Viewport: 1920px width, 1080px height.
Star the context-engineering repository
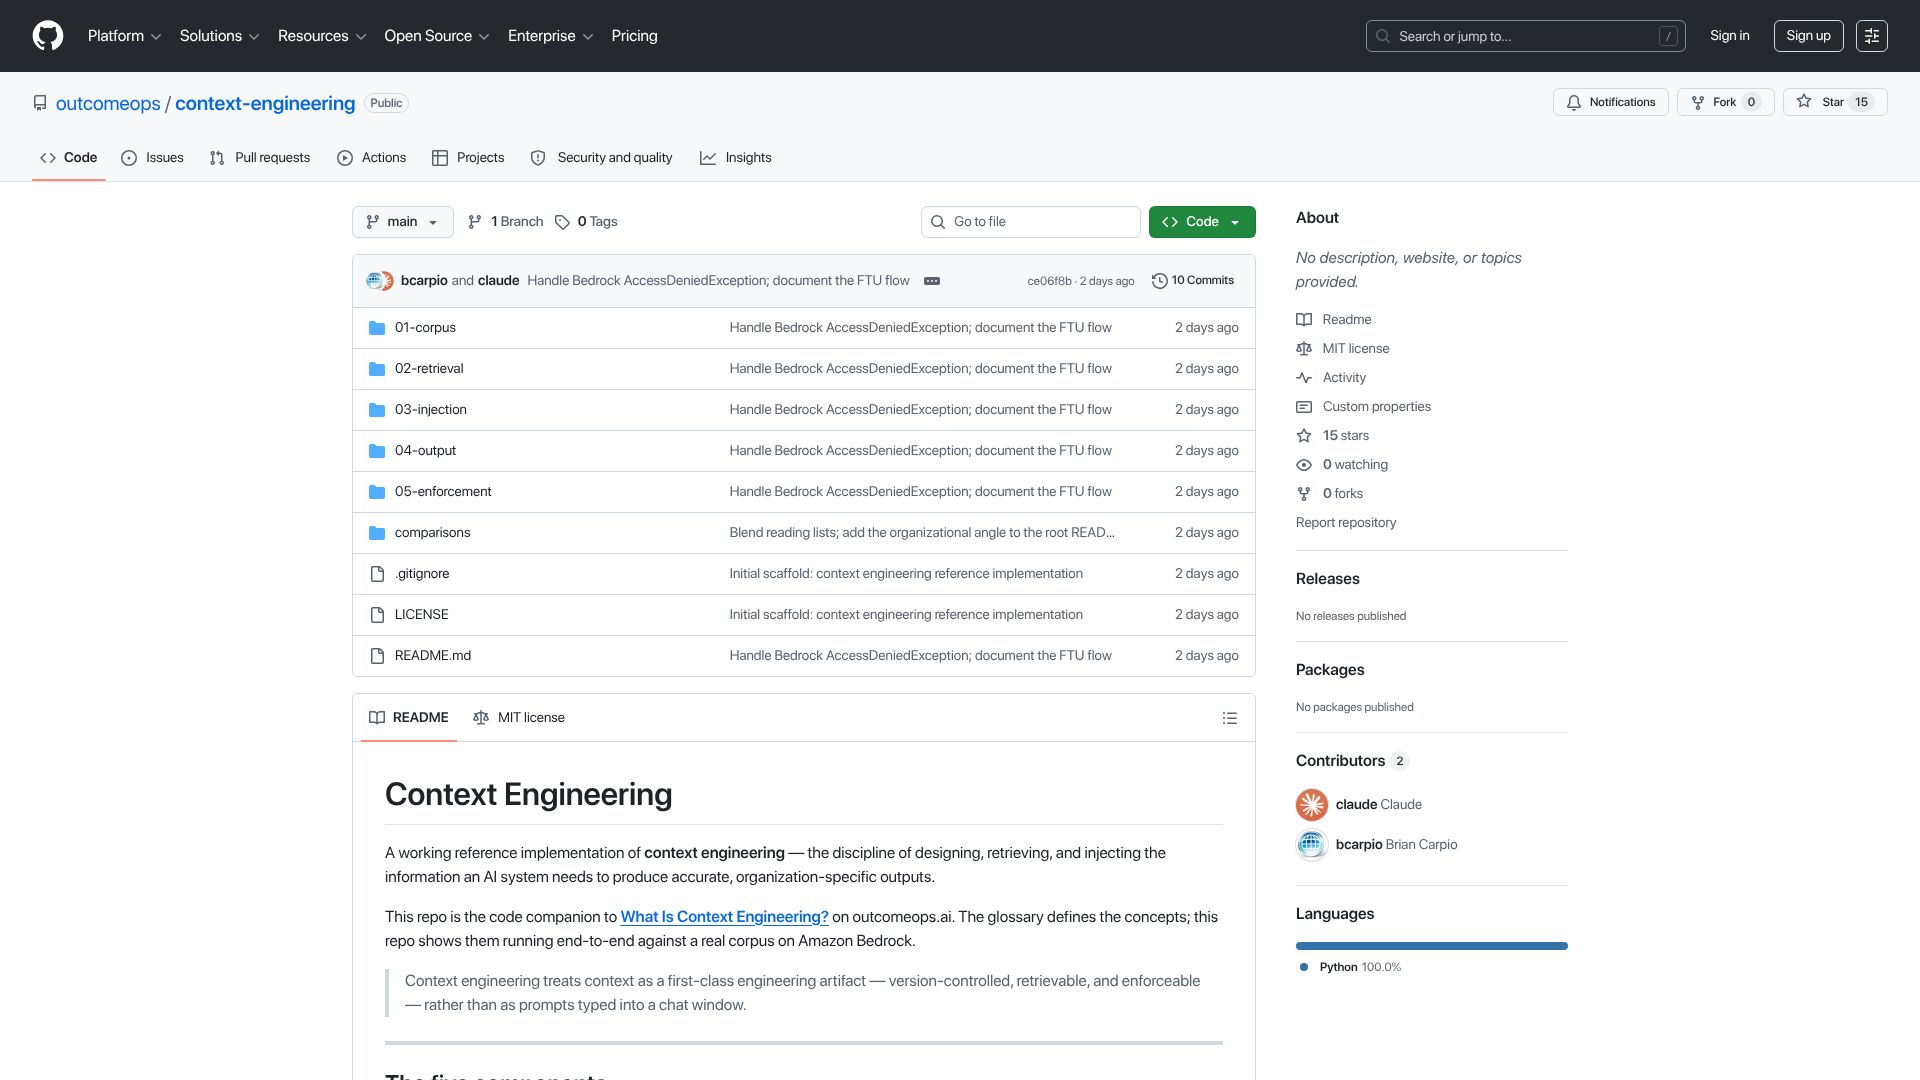point(1834,102)
